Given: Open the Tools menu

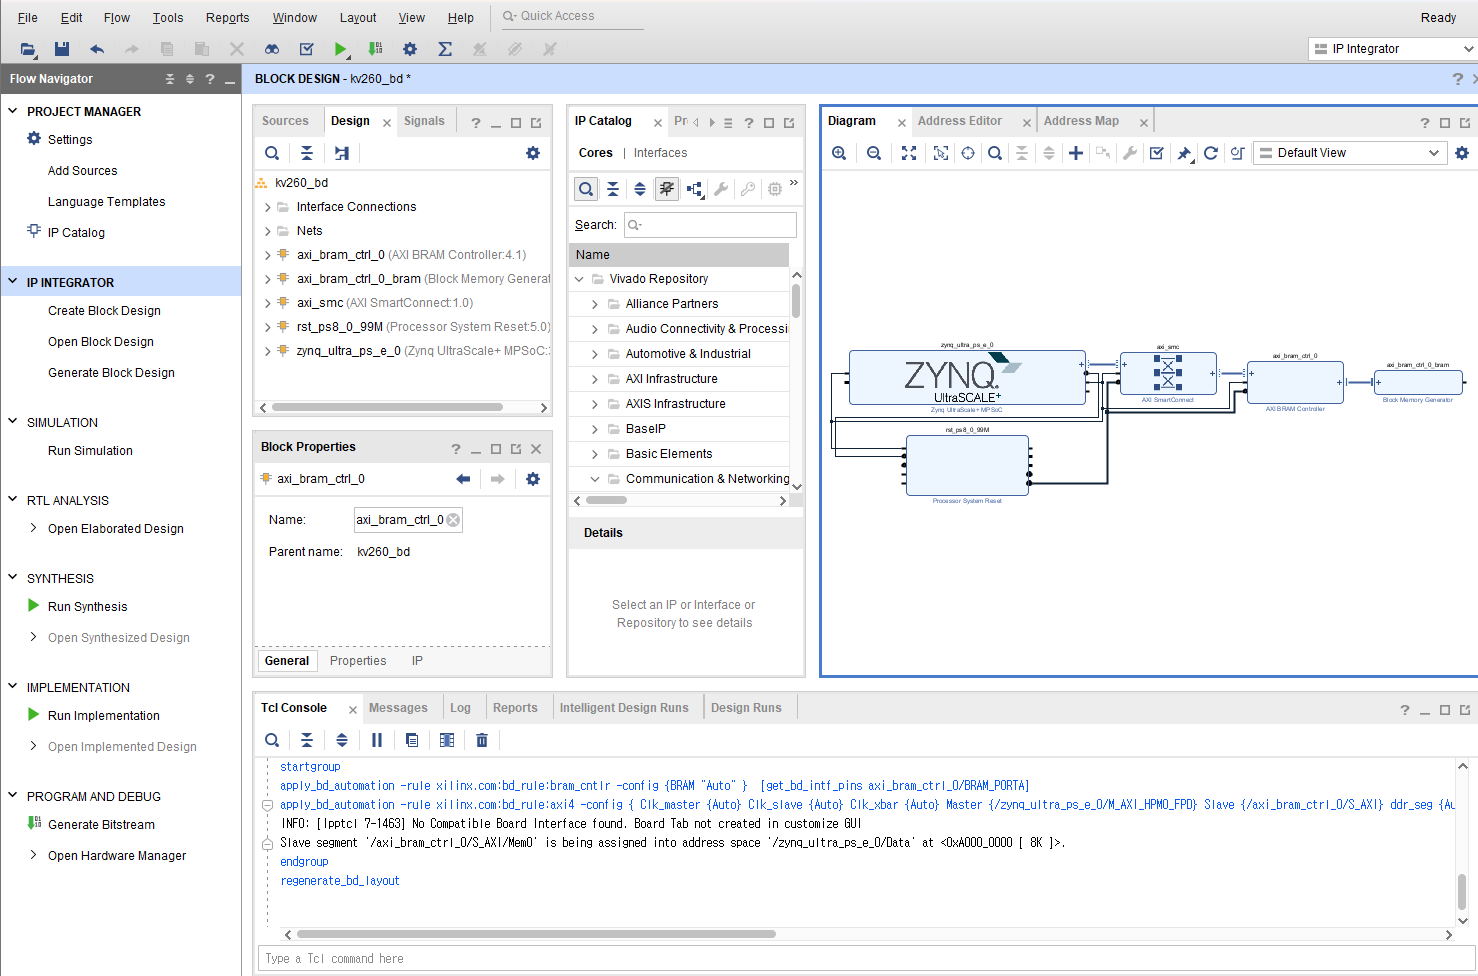Looking at the screenshot, I should (x=168, y=18).
